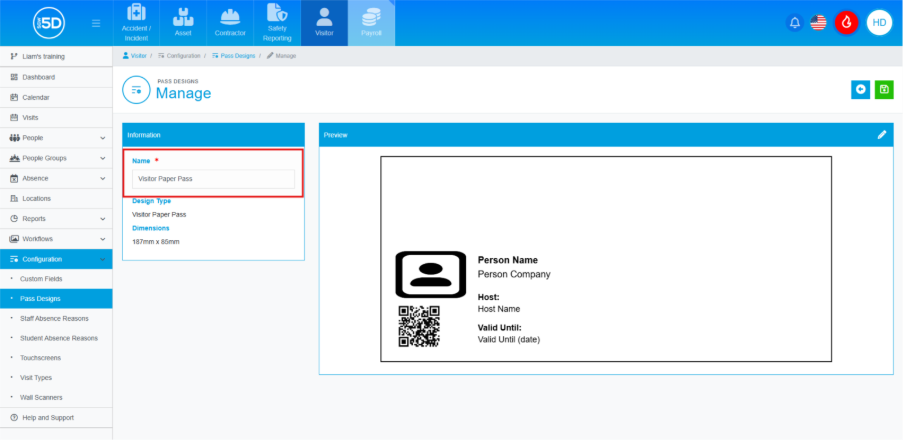This screenshot has width=903, height=441.
Task: Click the blue back arrow button
Action: (860, 90)
